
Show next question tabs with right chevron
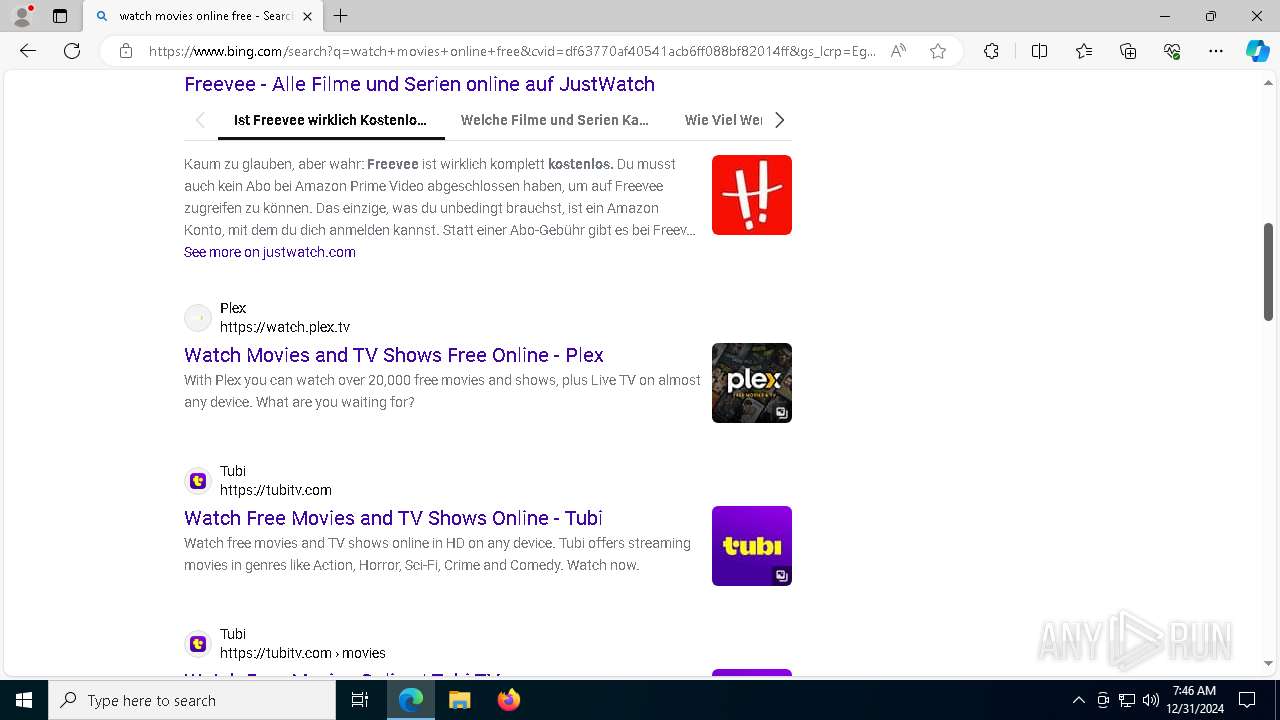(x=779, y=120)
